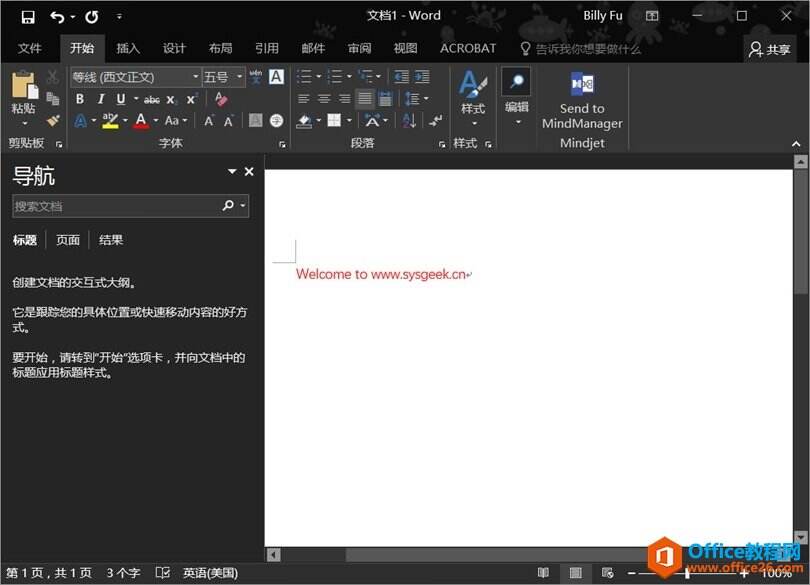Viewport: 810px width, 585px height.
Task: Click the Character Shading icon
Action: (x=256, y=120)
